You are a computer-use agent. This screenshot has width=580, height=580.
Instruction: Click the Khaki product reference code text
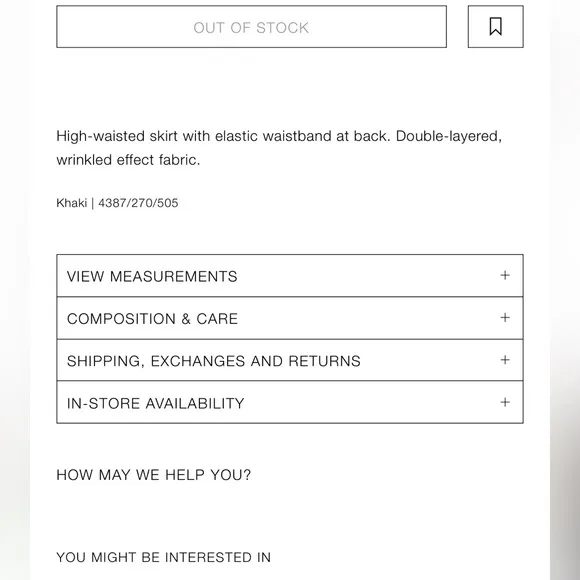click(117, 203)
